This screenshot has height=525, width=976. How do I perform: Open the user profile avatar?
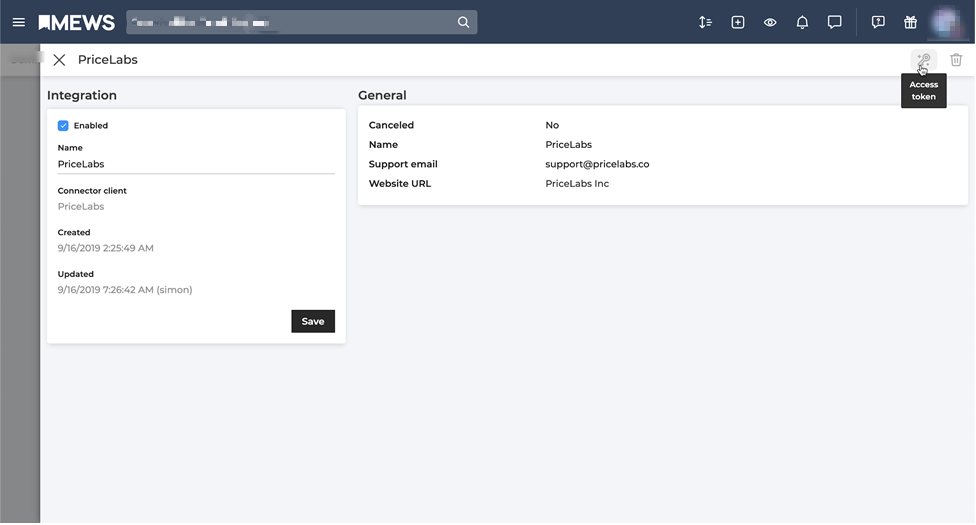pyautogui.click(x=946, y=22)
